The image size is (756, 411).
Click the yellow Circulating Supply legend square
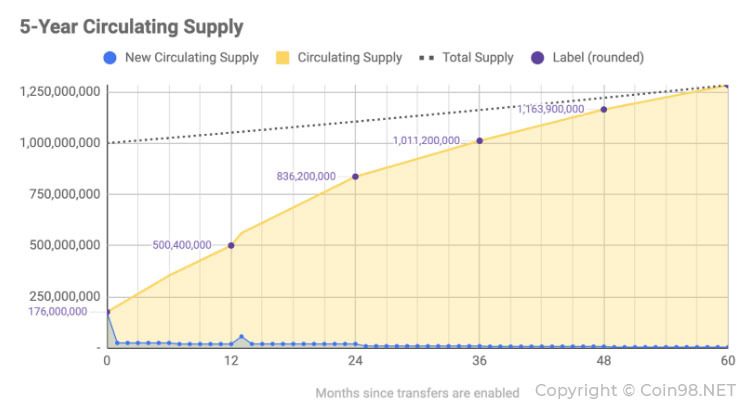pyautogui.click(x=283, y=58)
